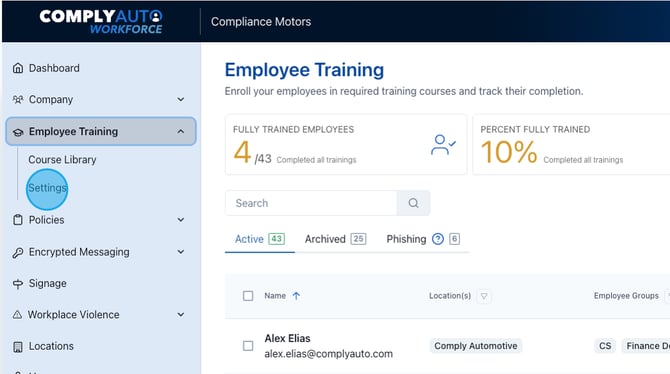Viewport: 670px width, 374px height.
Task: Click the Workplace Violence warning triangle icon
Action: (17, 315)
